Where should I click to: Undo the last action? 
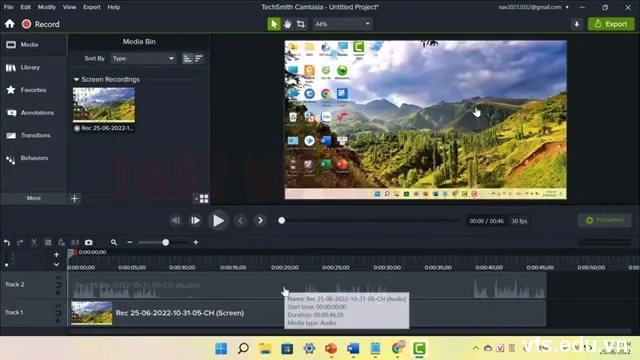[7, 242]
